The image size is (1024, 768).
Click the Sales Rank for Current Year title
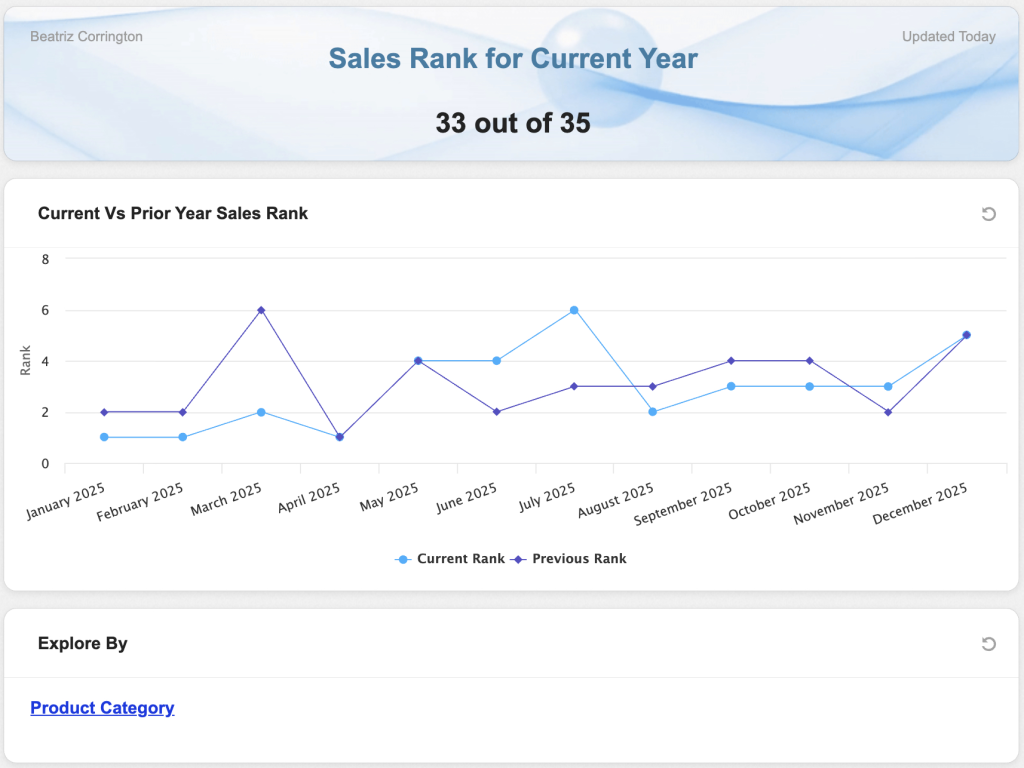click(x=513, y=58)
